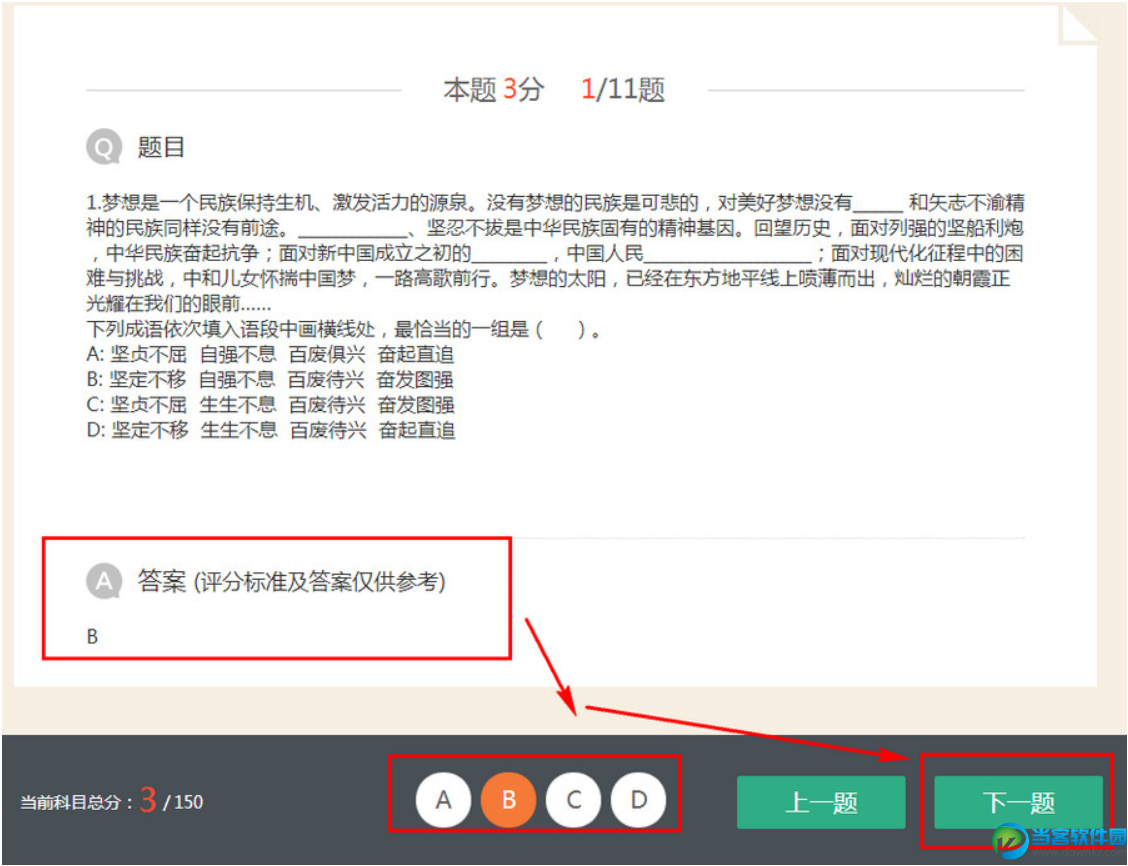Click option line D: 坚定不移 生生不息
The image size is (1128, 866).
pyautogui.click(x=270, y=430)
